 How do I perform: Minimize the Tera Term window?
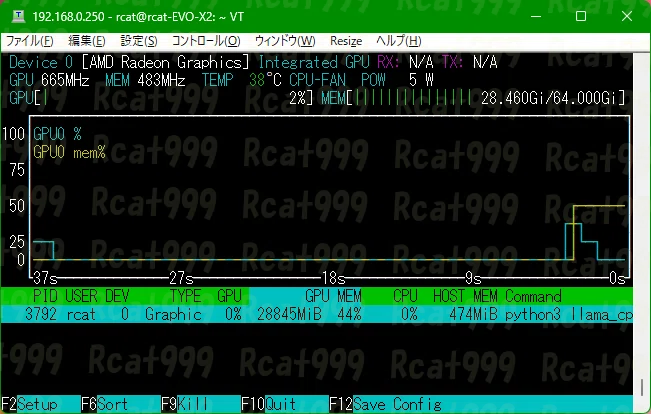pyautogui.click(x=536, y=17)
